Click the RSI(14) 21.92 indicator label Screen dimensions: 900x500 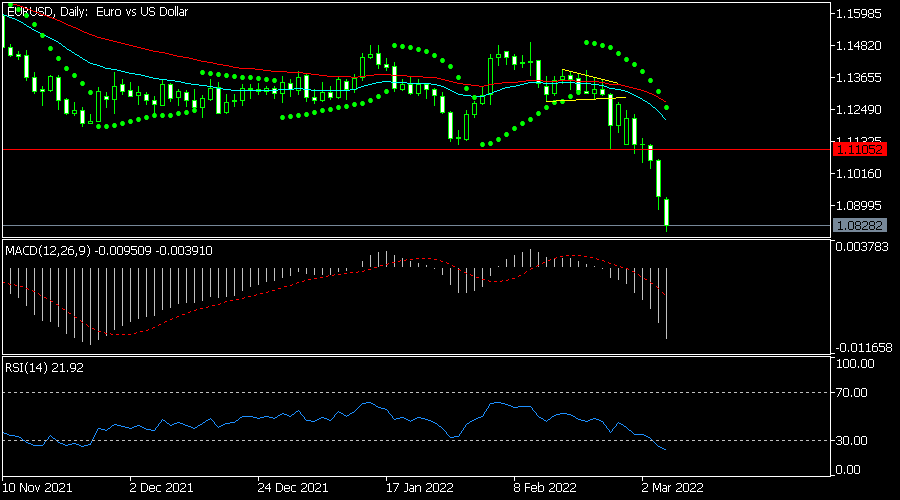pyautogui.click(x=44, y=367)
